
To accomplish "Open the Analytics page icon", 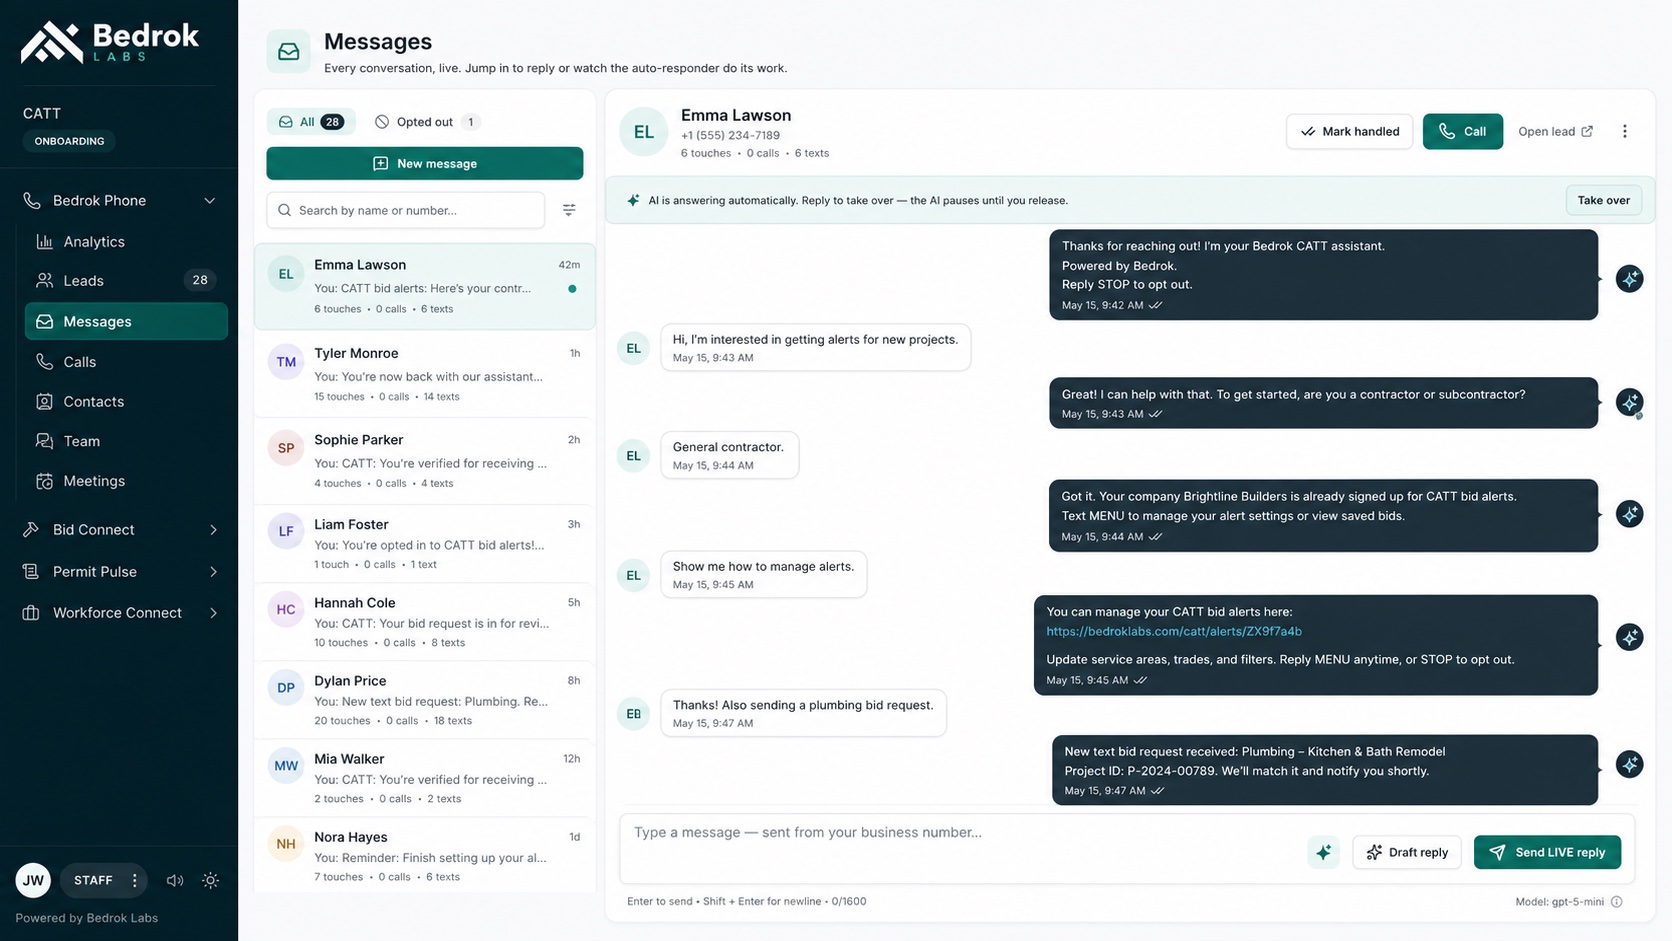I will click(x=44, y=241).
